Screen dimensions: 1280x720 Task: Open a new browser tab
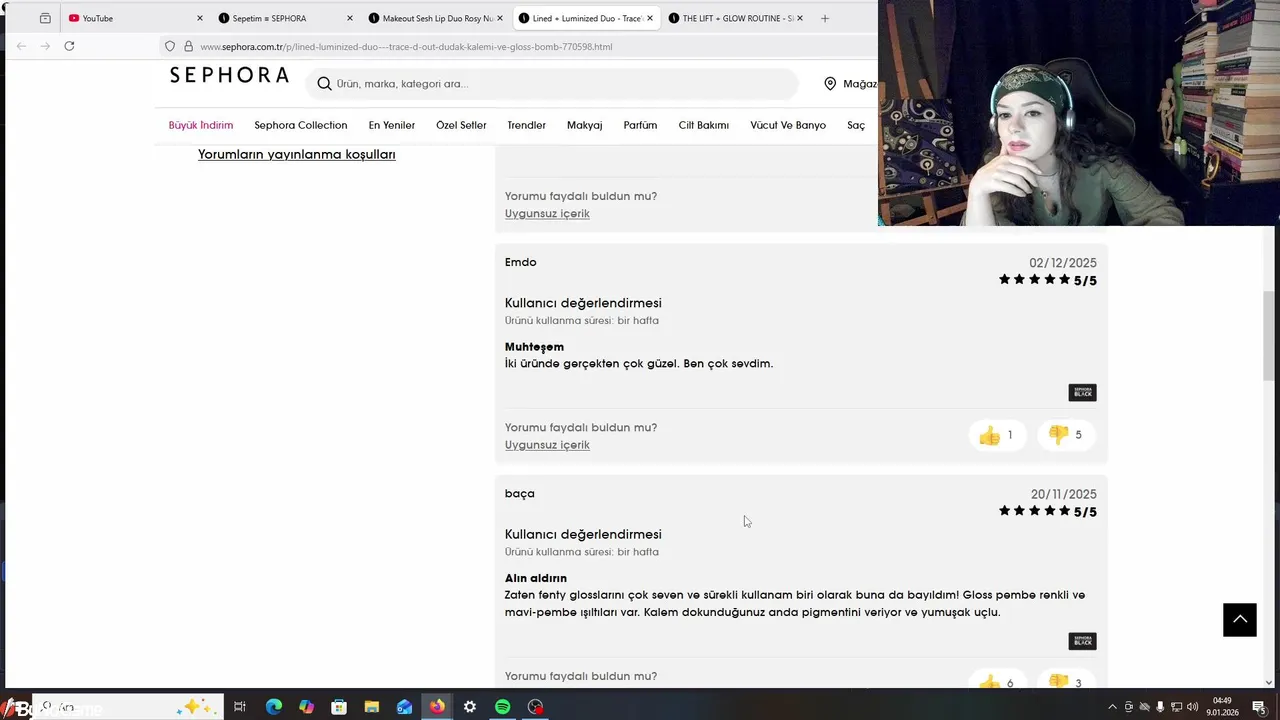825,18
